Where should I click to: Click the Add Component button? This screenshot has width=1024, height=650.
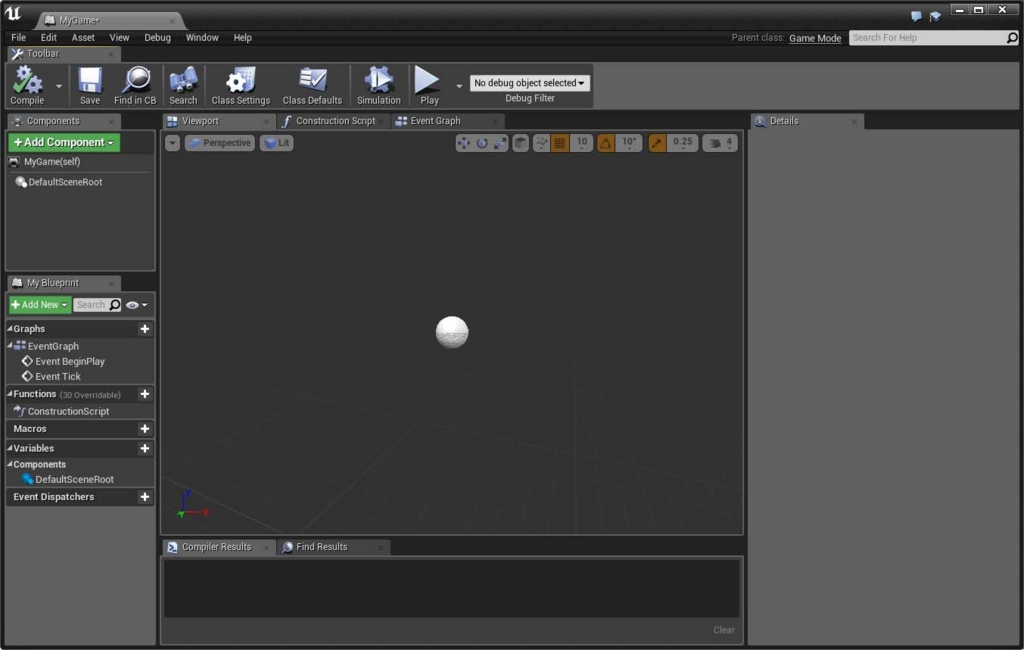(63, 142)
